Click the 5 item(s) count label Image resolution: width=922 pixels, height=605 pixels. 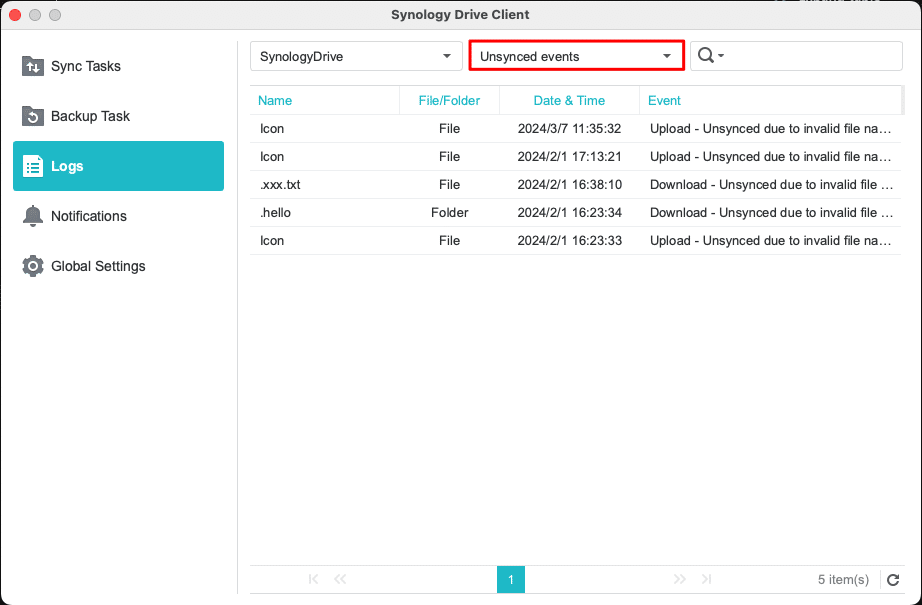coord(843,580)
